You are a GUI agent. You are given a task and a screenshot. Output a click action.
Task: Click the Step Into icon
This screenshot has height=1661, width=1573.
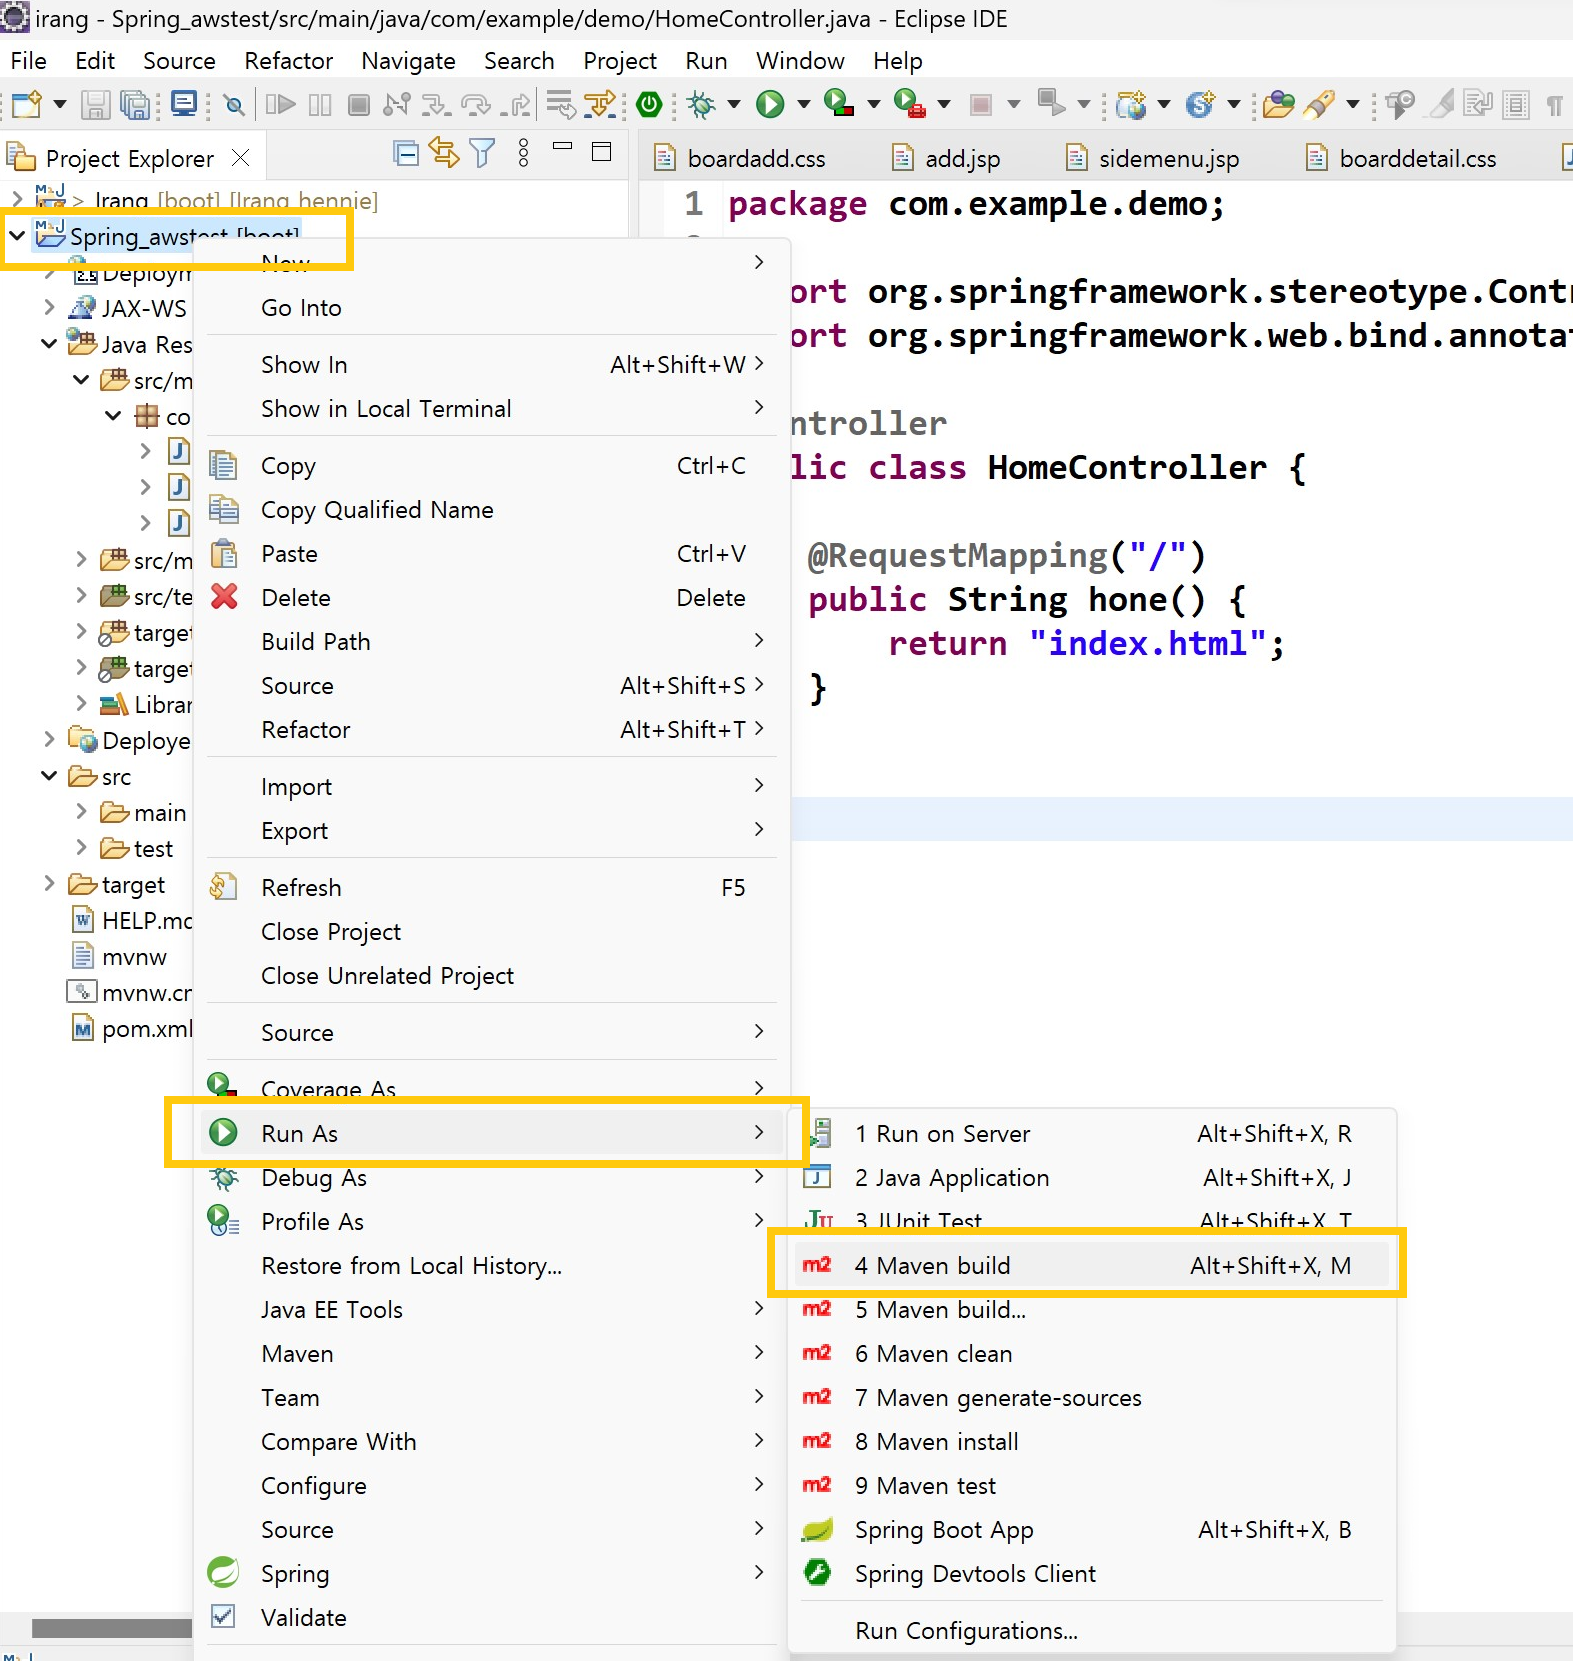[x=436, y=104]
